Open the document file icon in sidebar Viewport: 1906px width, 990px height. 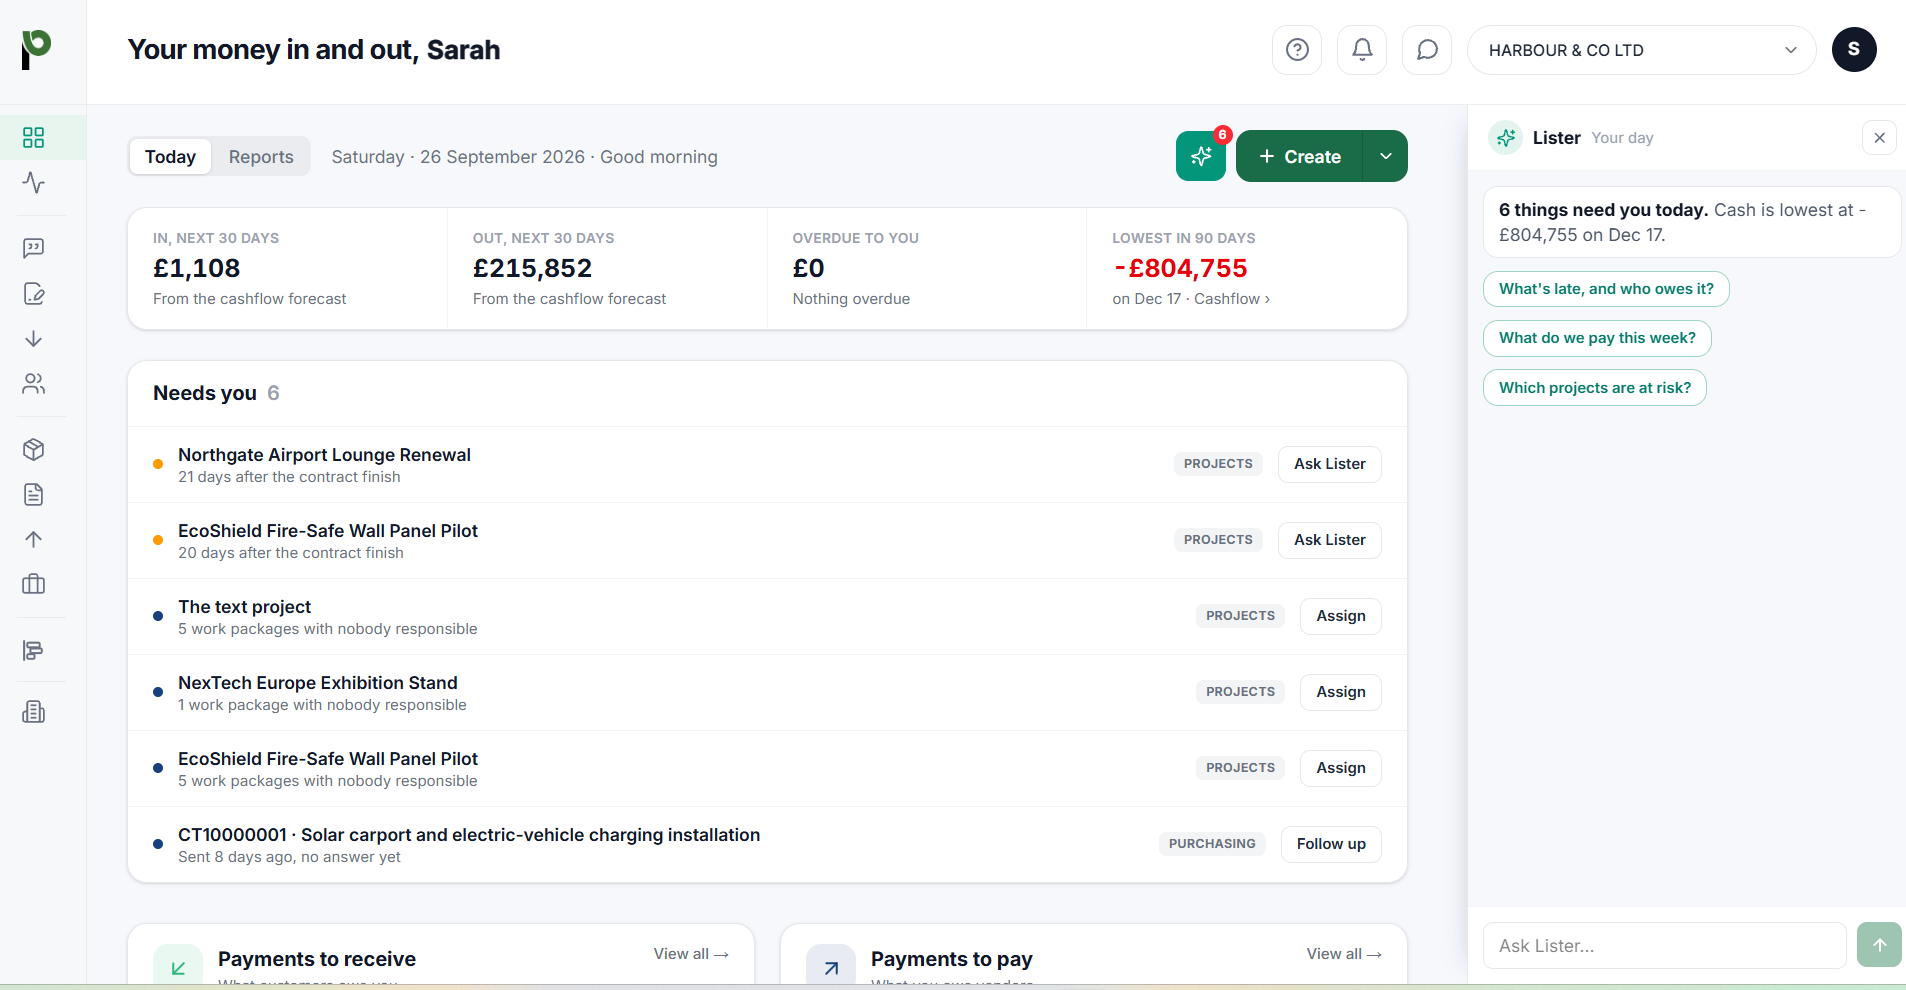coord(34,495)
